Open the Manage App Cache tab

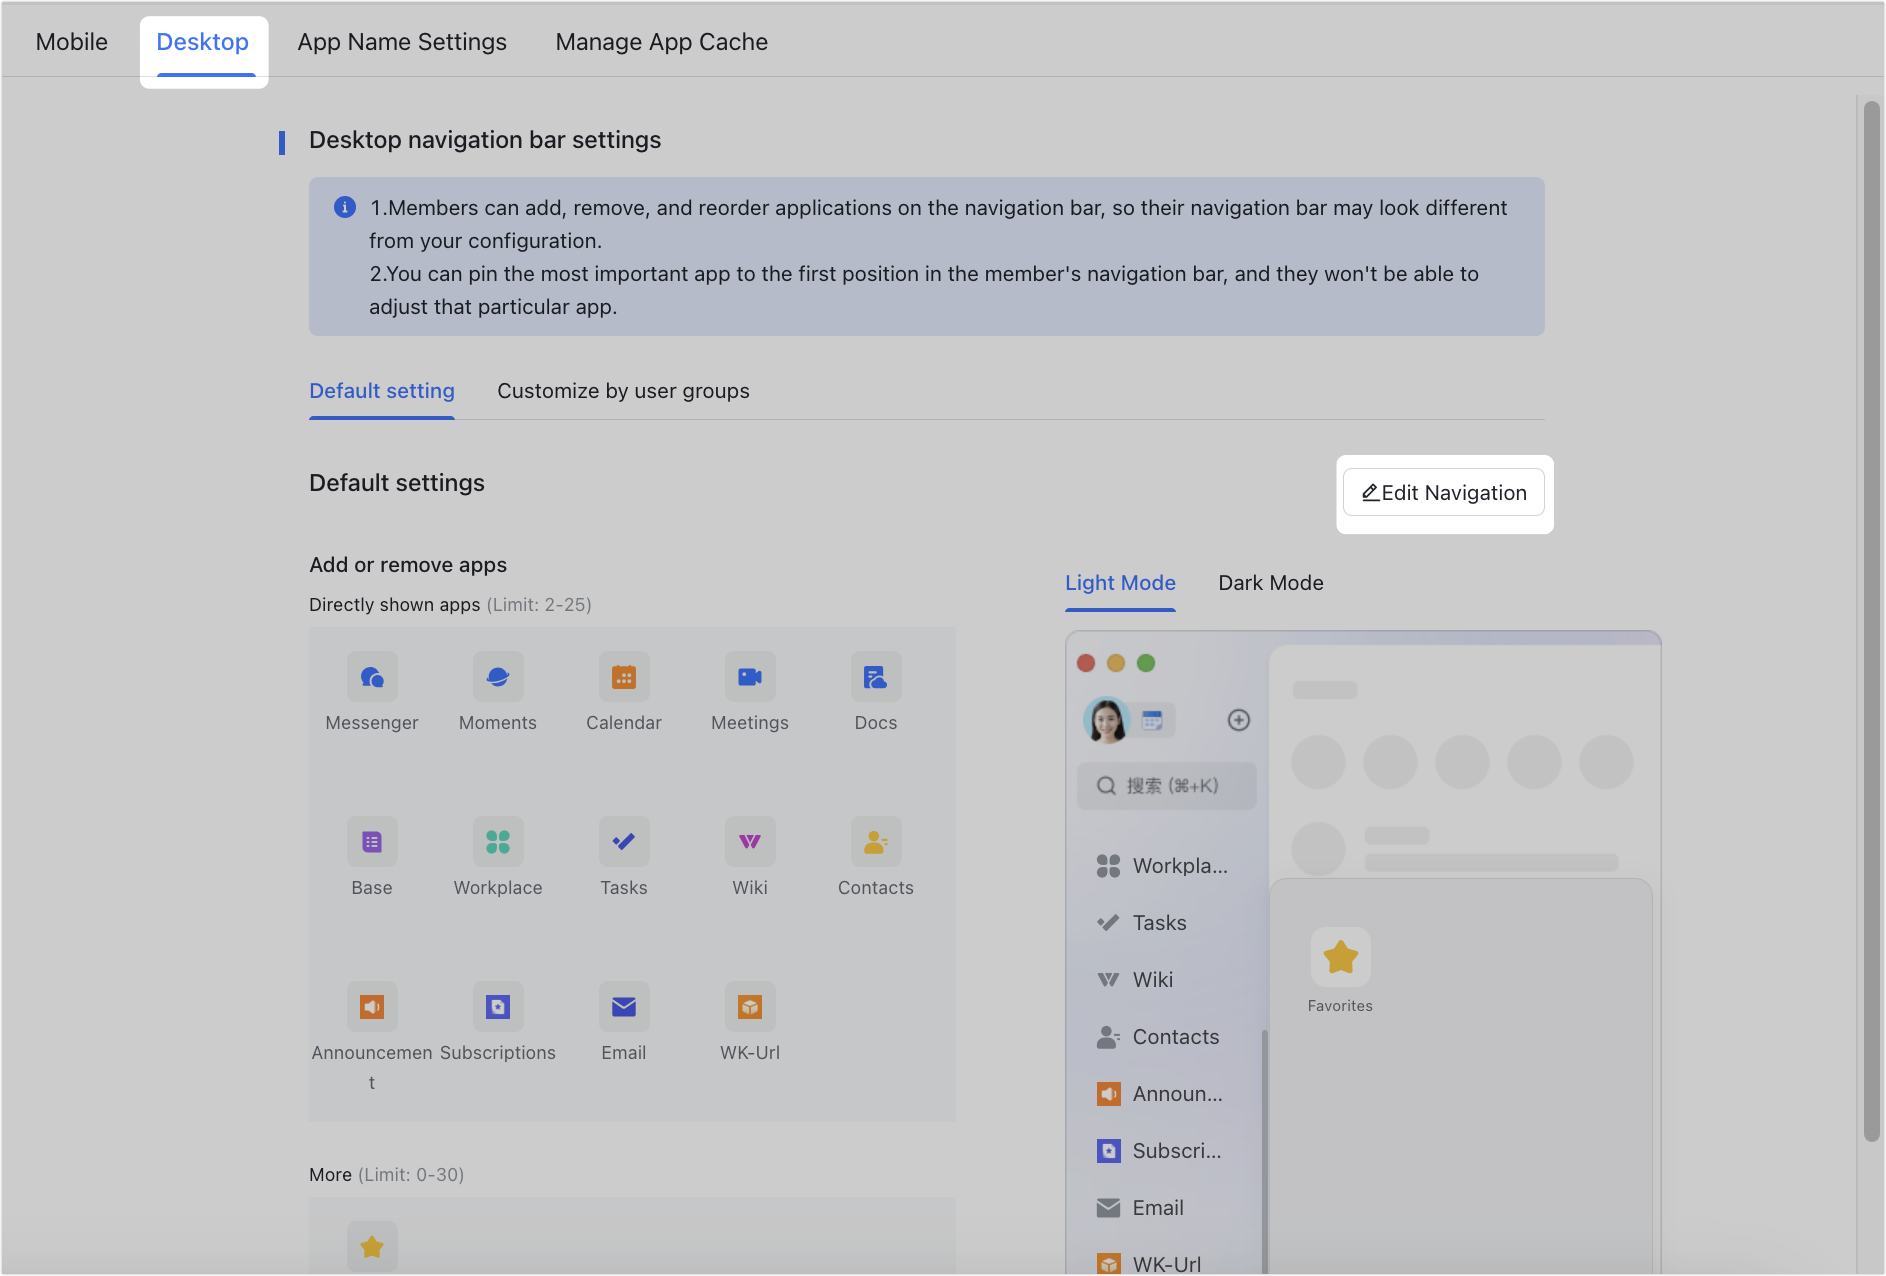662,42
